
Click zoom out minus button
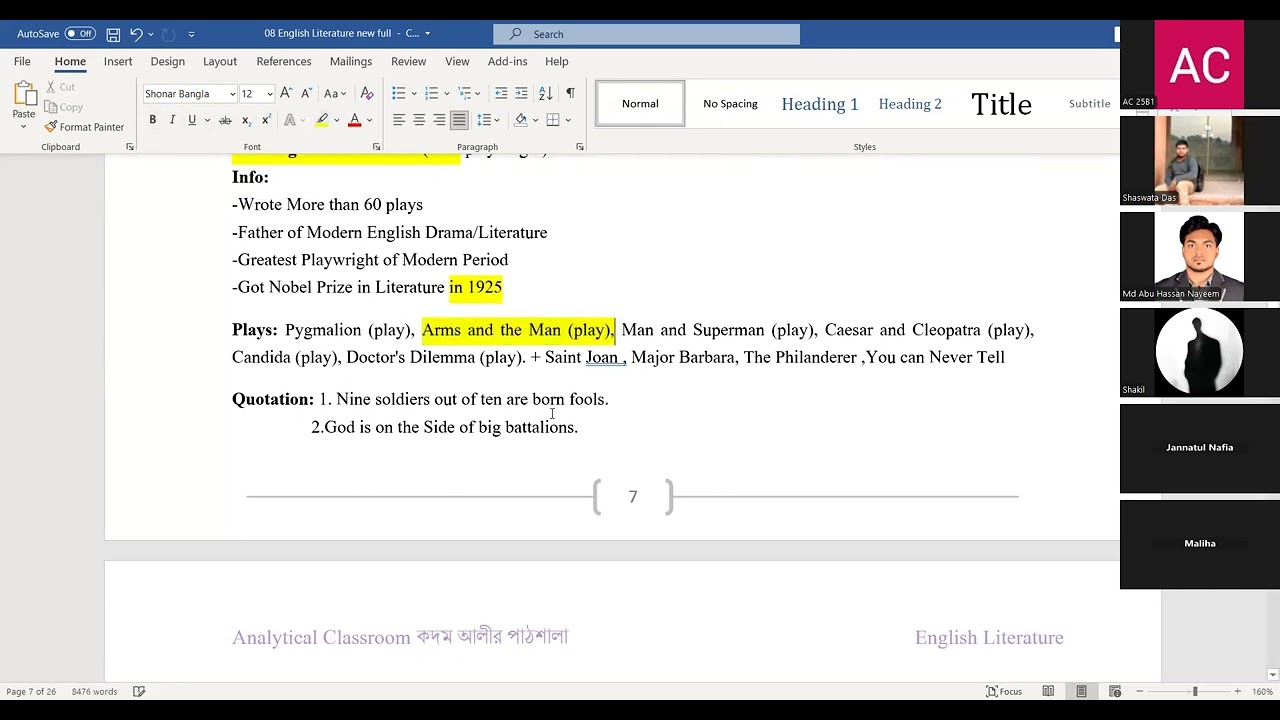tap(1141, 691)
